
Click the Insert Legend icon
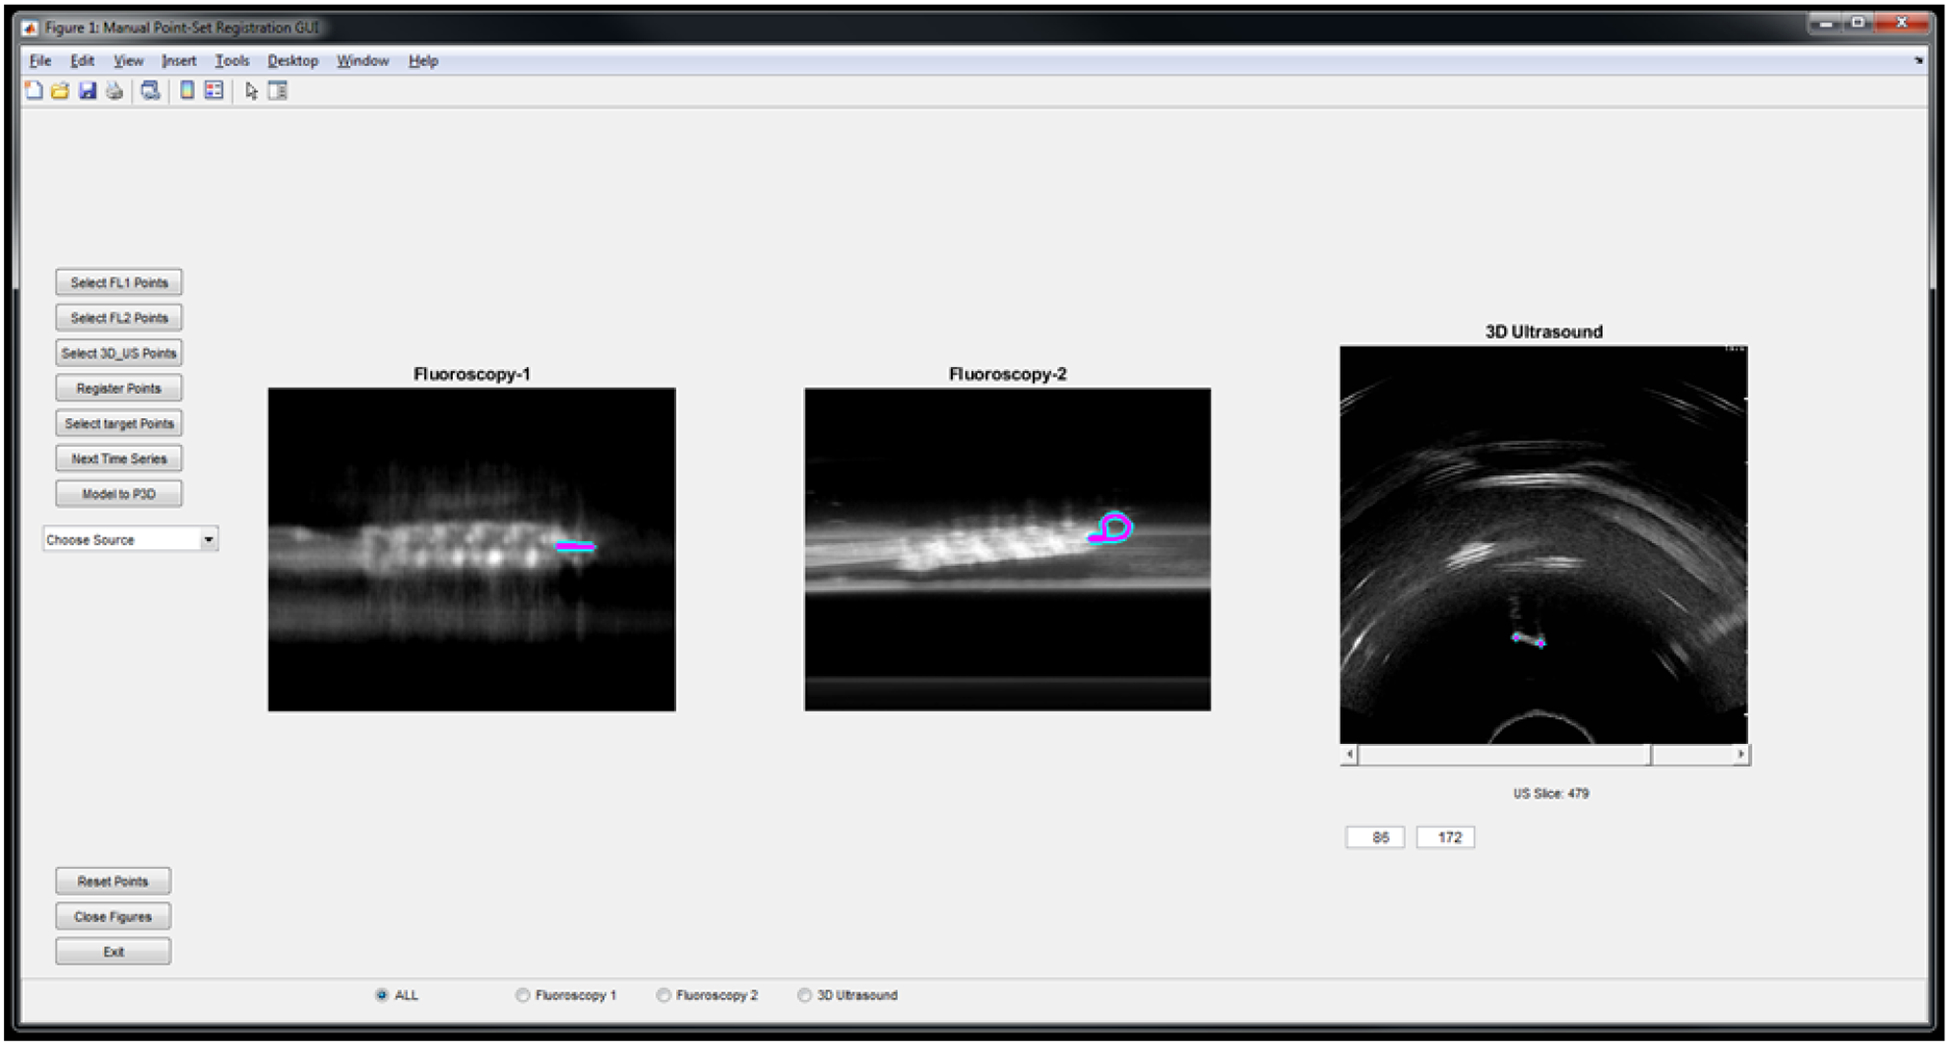click(214, 91)
